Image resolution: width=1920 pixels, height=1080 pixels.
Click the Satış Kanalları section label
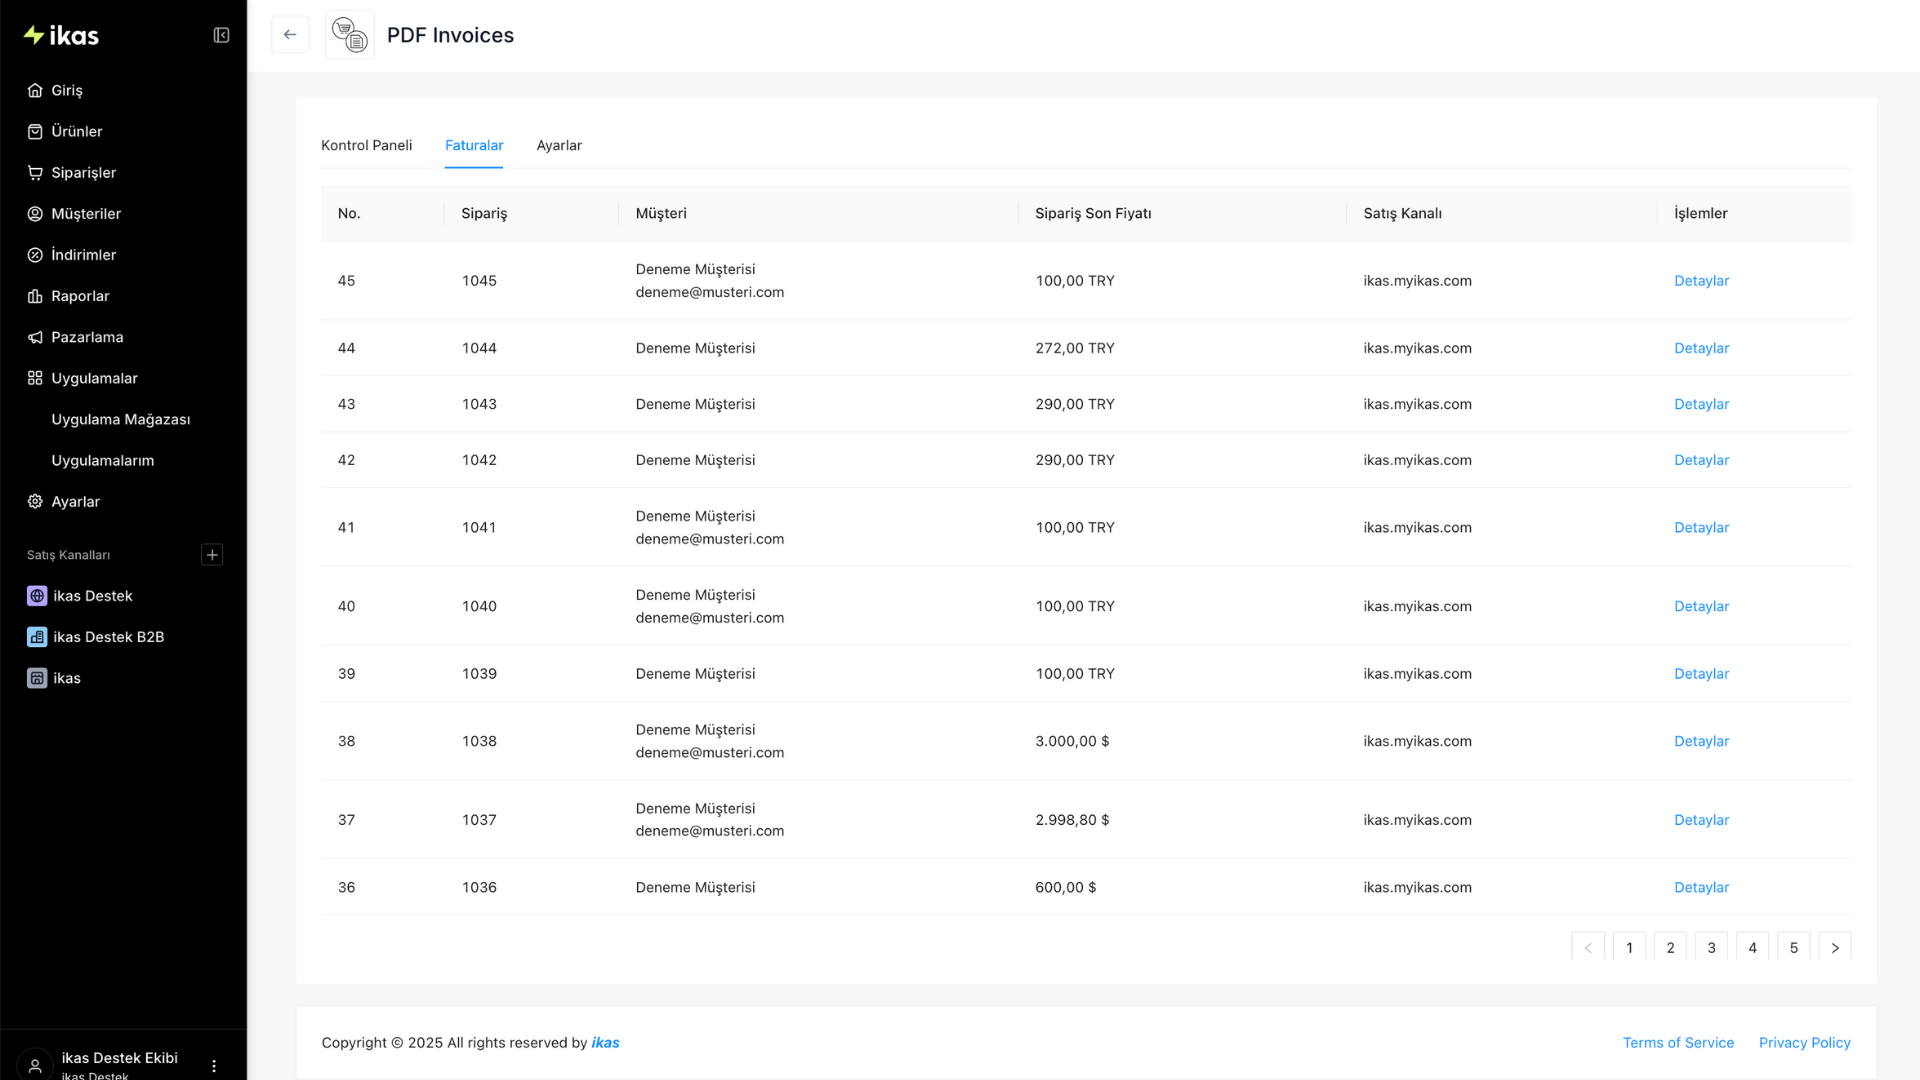(x=68, y=555)
